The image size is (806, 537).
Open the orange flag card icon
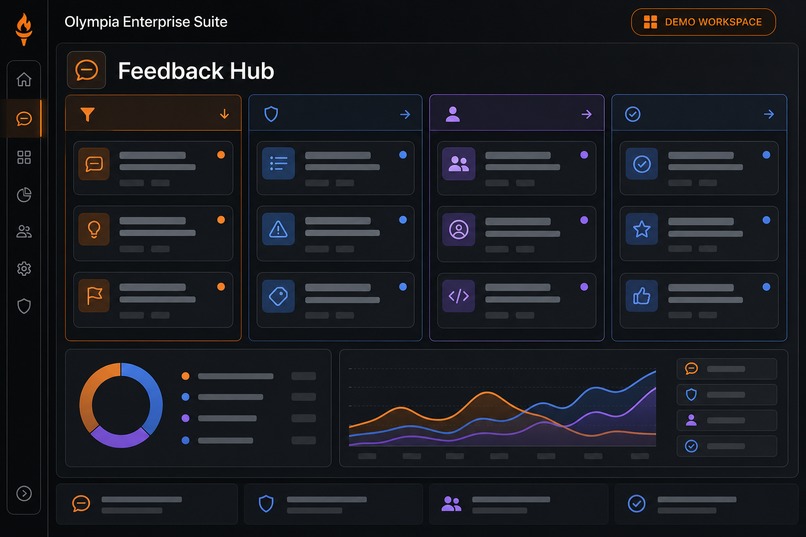(94, 296)
